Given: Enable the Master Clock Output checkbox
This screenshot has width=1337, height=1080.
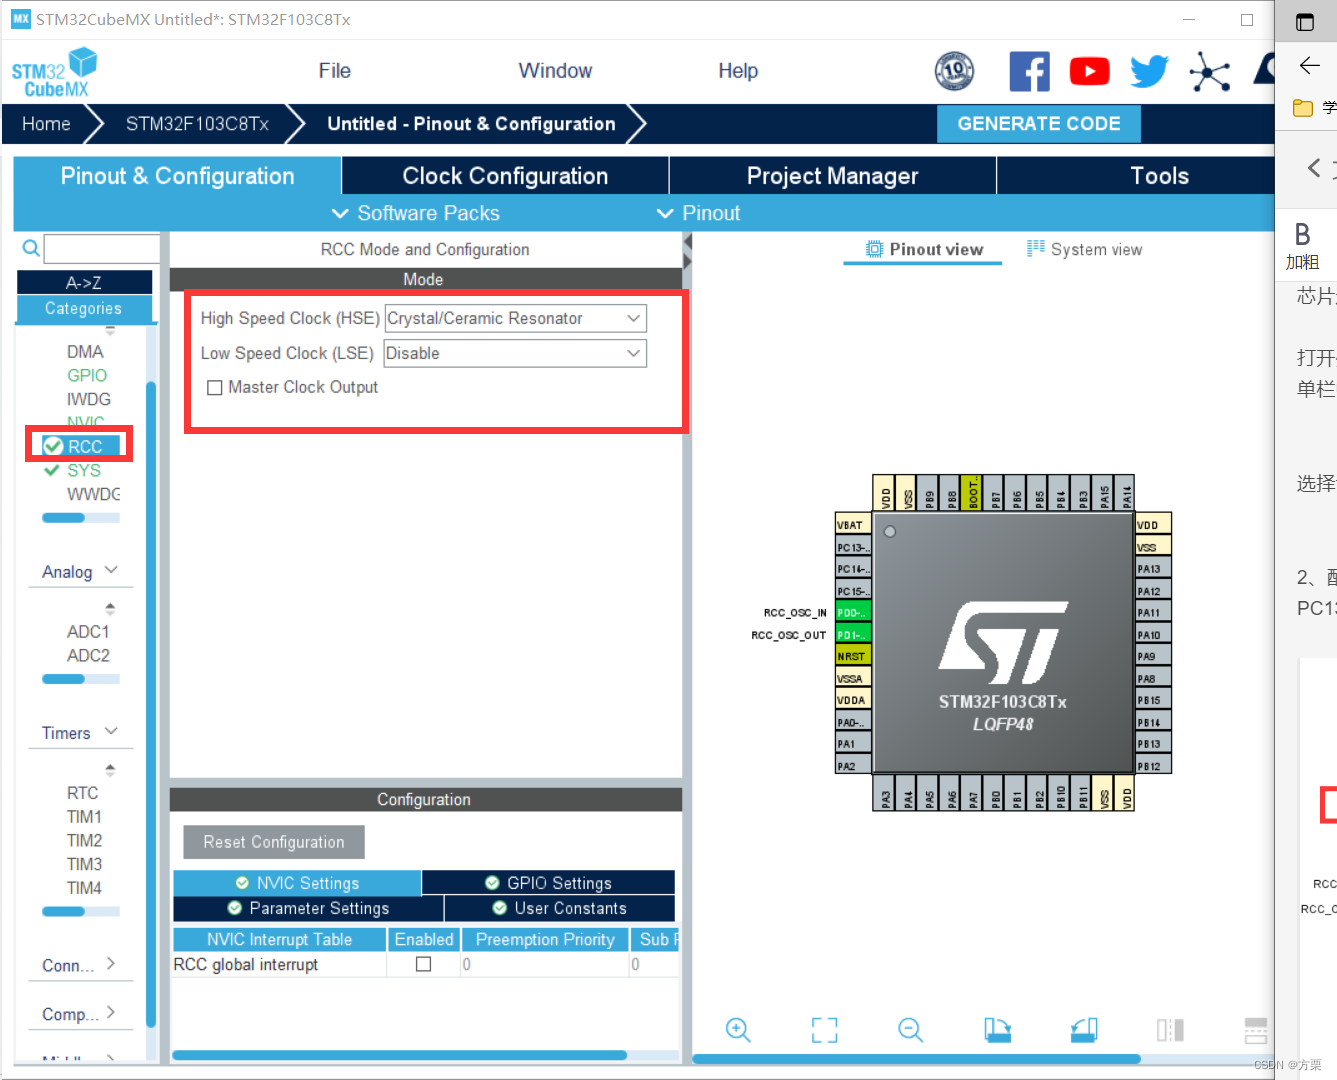Looking at the screenshot, I should pos(214,388).
